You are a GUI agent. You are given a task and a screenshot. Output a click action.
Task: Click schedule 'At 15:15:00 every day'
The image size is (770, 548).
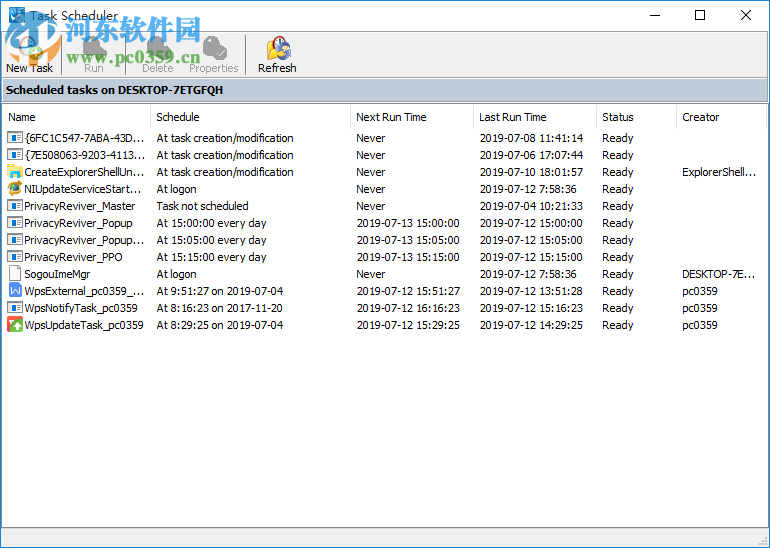[x=211, y=257]
